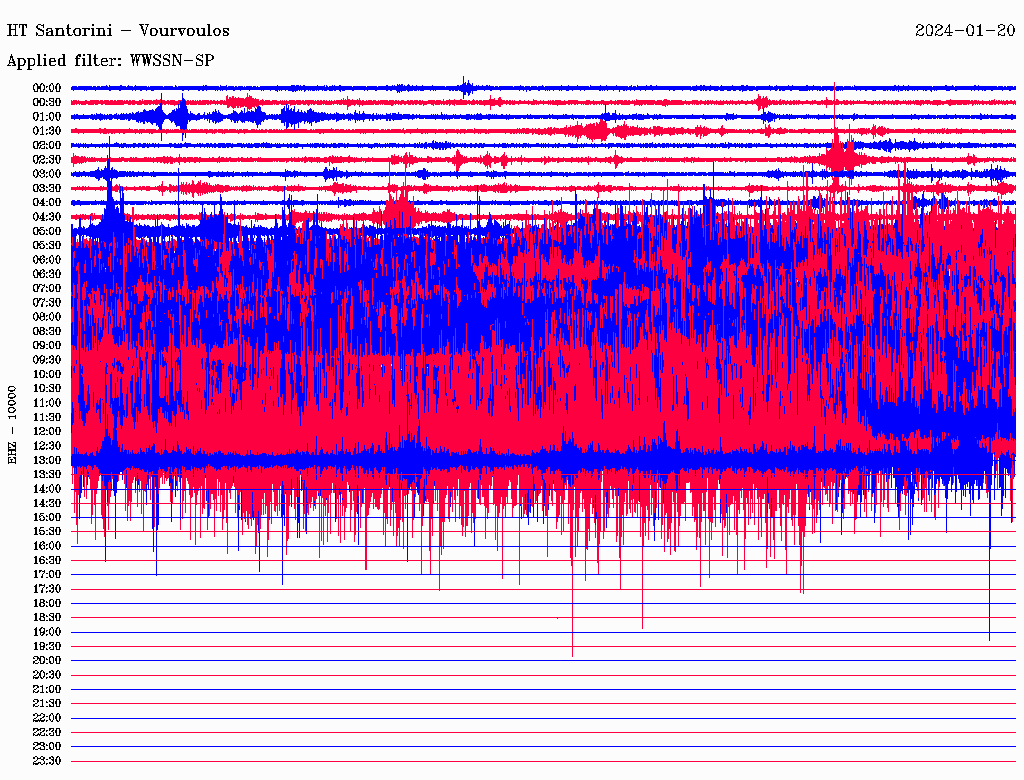This screenshot has height=780, width=1024.
Task: Click the 06:00 time label
Action: (x=47, y=260)
